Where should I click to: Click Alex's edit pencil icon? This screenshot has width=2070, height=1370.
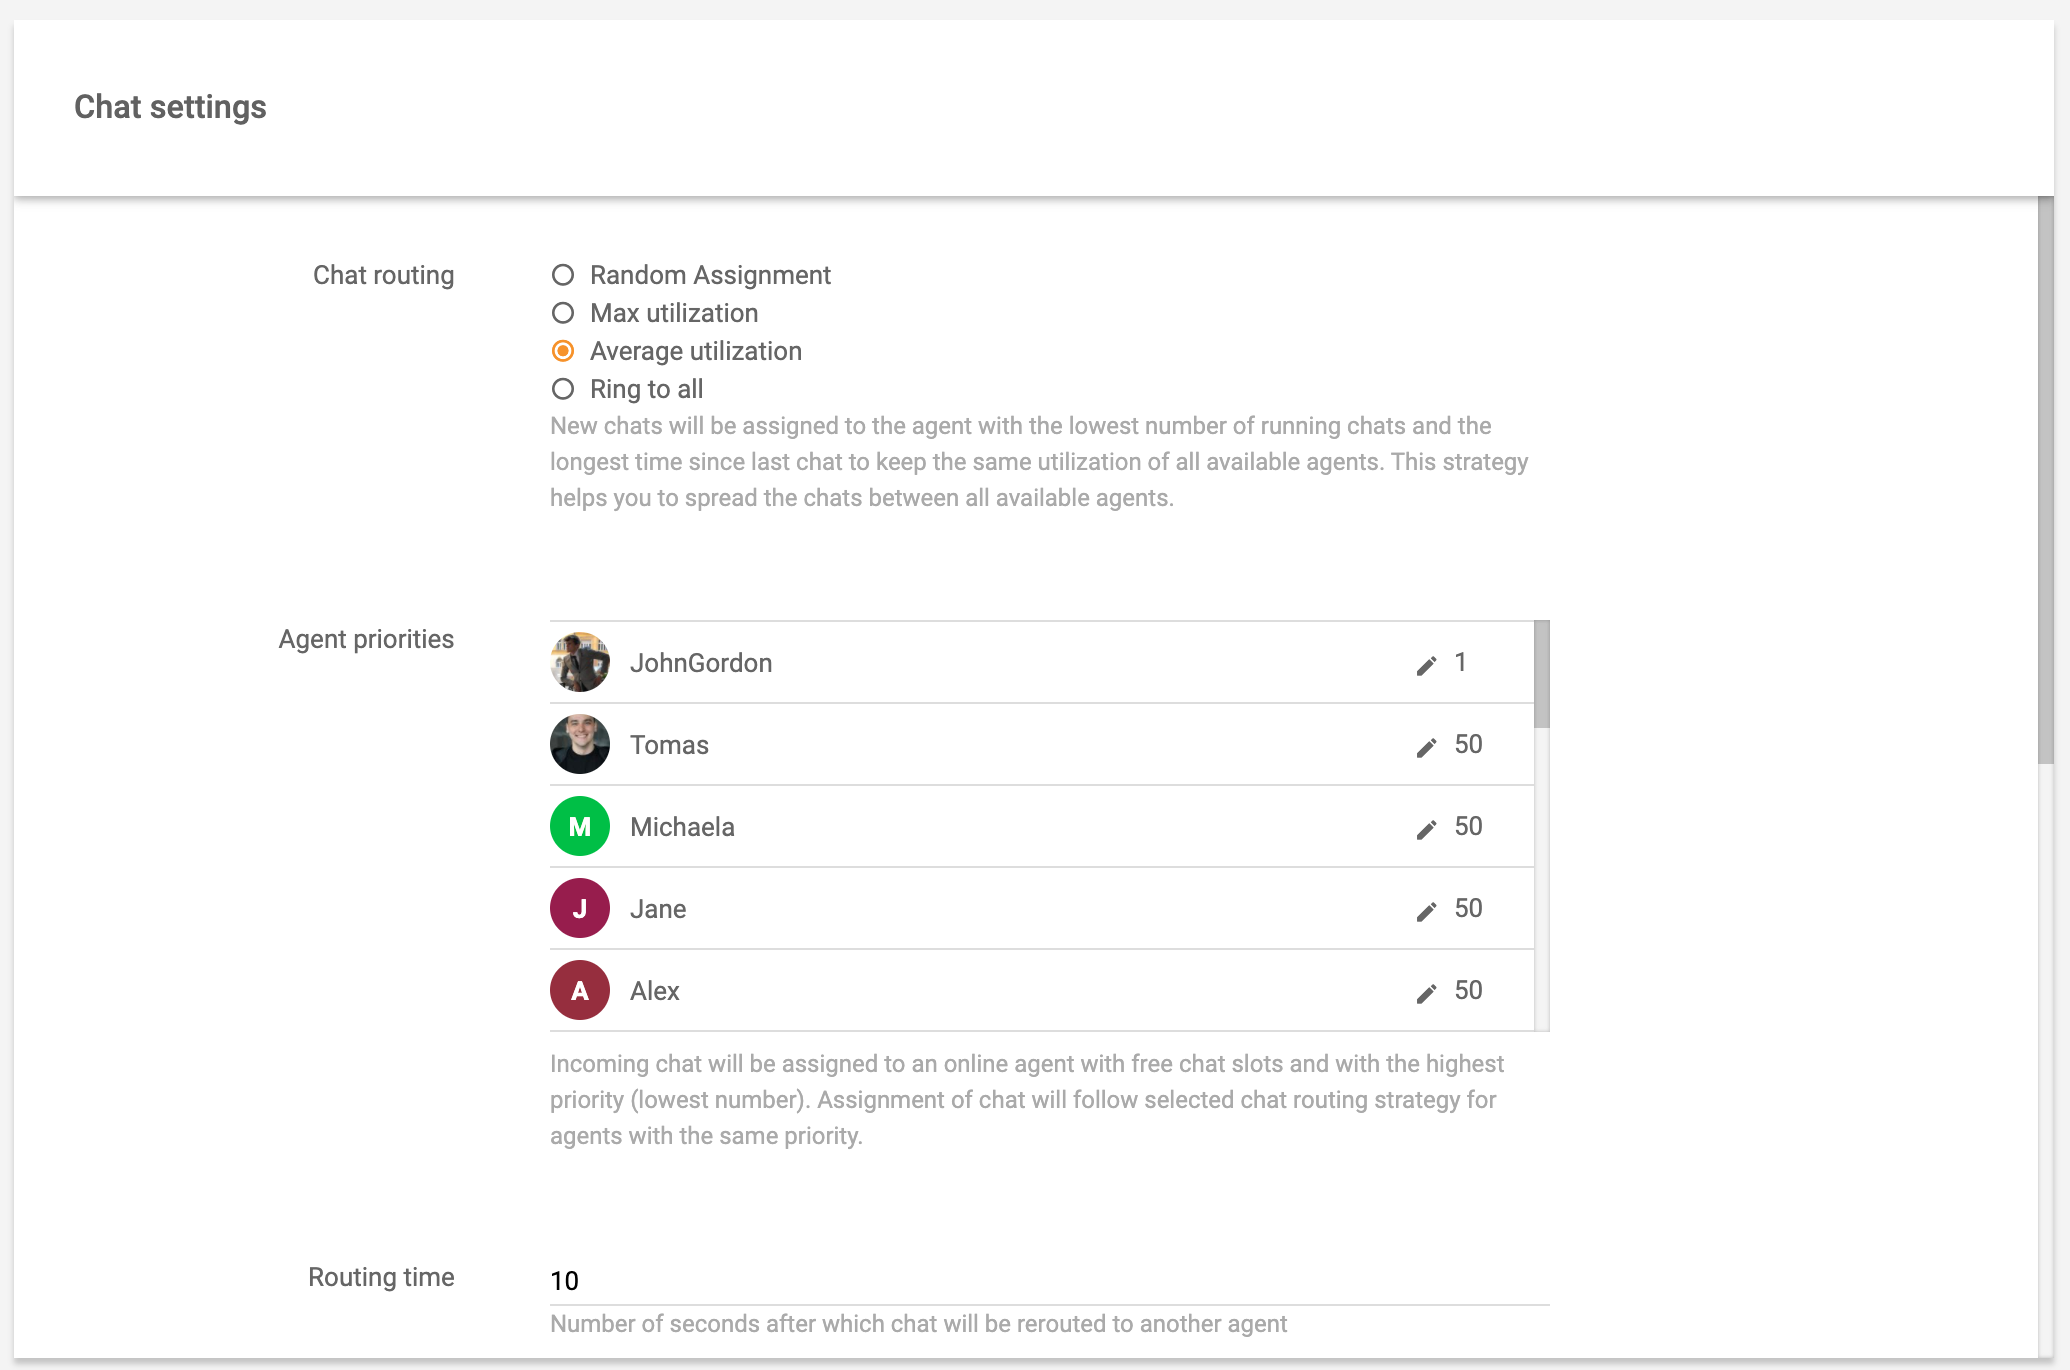(x=1426, y=992)
